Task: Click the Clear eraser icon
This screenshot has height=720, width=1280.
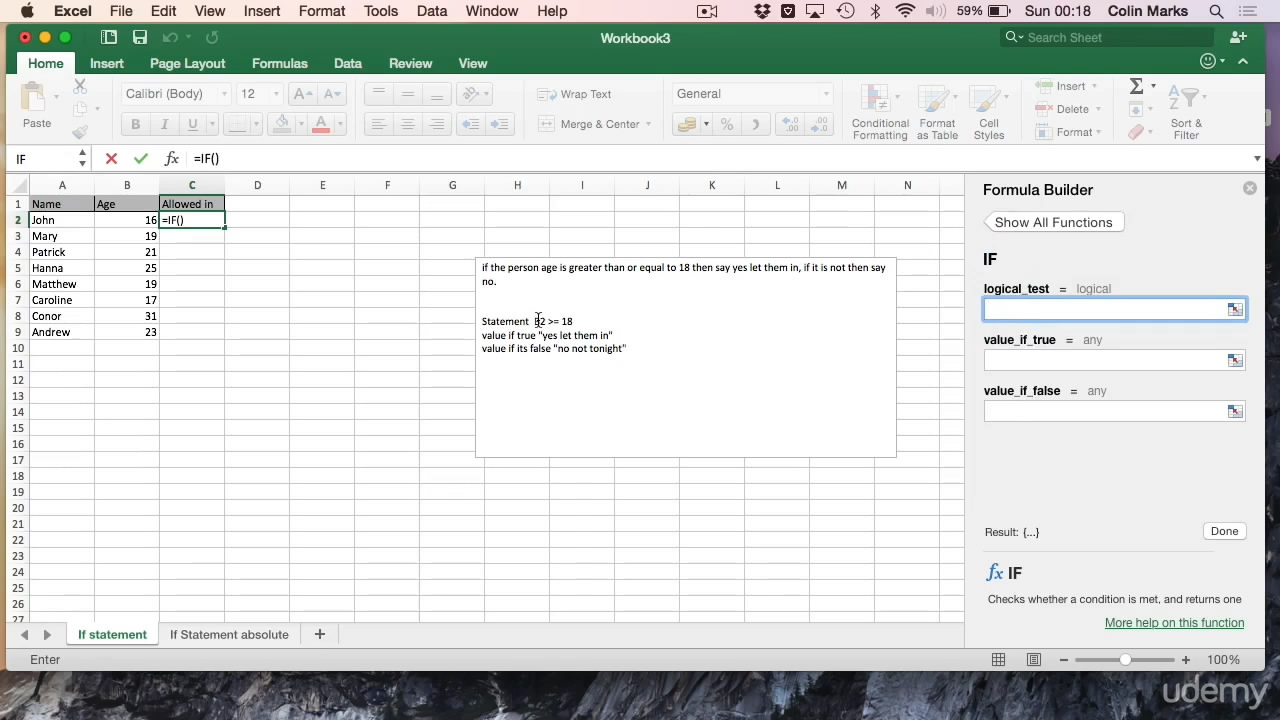Action: 1136,132
